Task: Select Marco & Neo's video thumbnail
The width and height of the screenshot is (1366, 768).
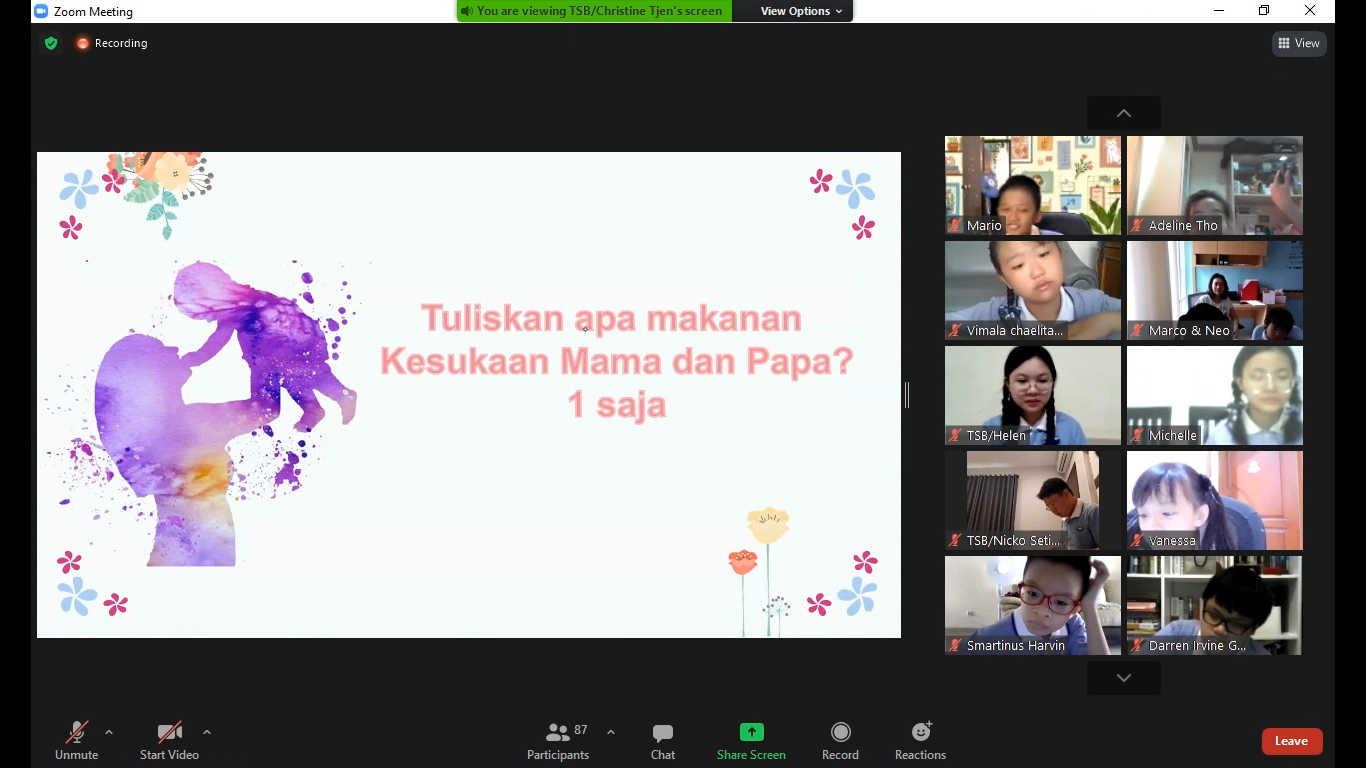Action: coord(1215,290)
